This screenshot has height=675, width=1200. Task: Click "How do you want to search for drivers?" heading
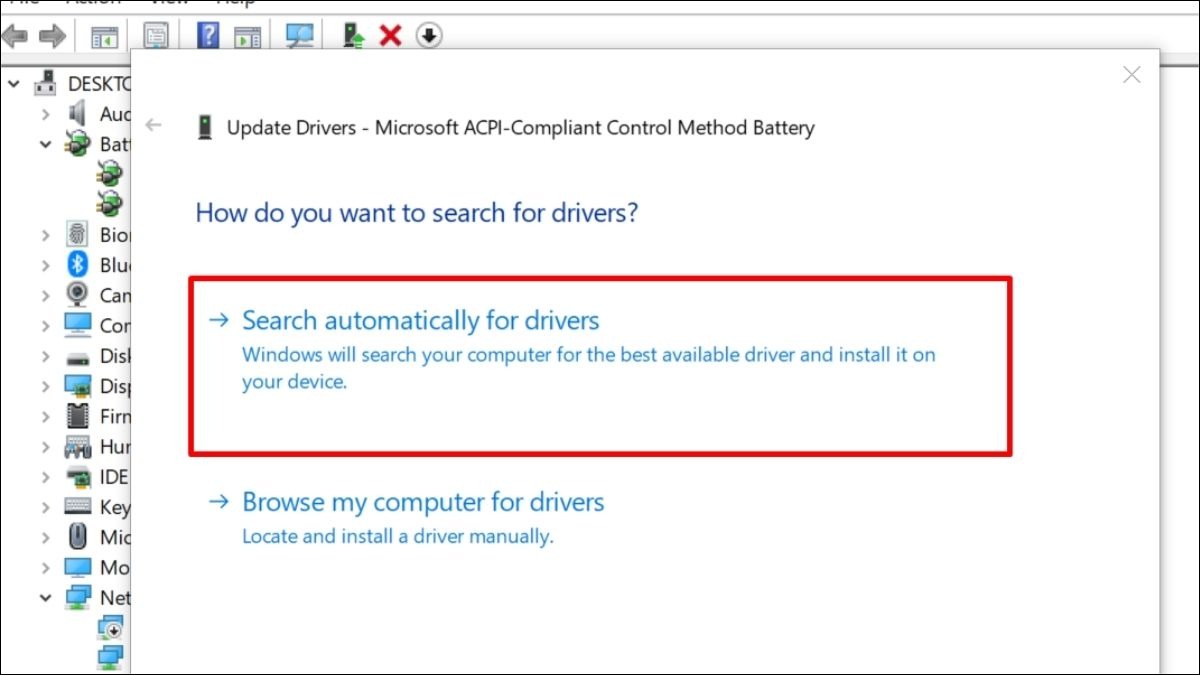pyautogui.click(x=417, y=213)
